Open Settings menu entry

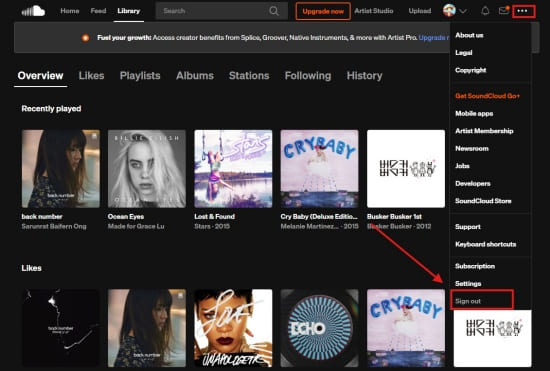pos(468,283)
